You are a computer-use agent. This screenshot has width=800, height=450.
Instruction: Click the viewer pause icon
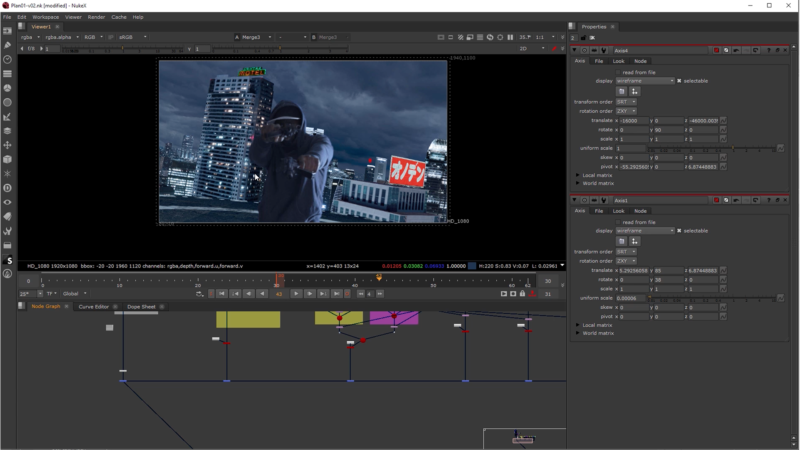tap(510, 37)
